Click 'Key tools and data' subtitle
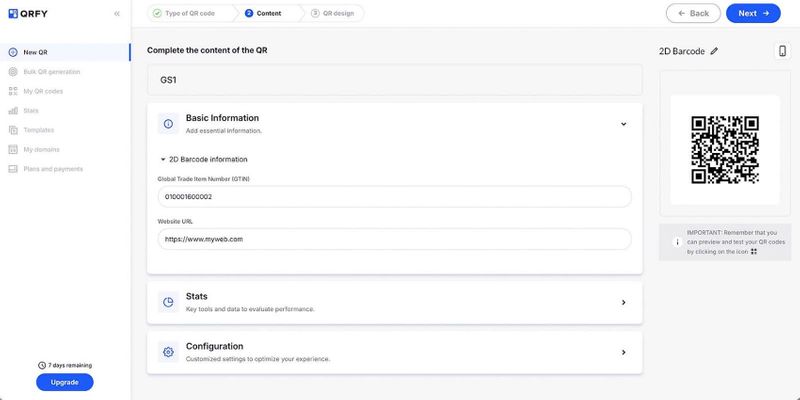Screen dimensions: 800x400 pos(250,309)
